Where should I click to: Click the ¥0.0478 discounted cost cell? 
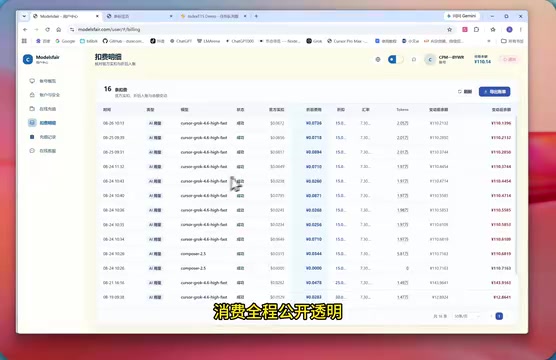click(313, 283)
